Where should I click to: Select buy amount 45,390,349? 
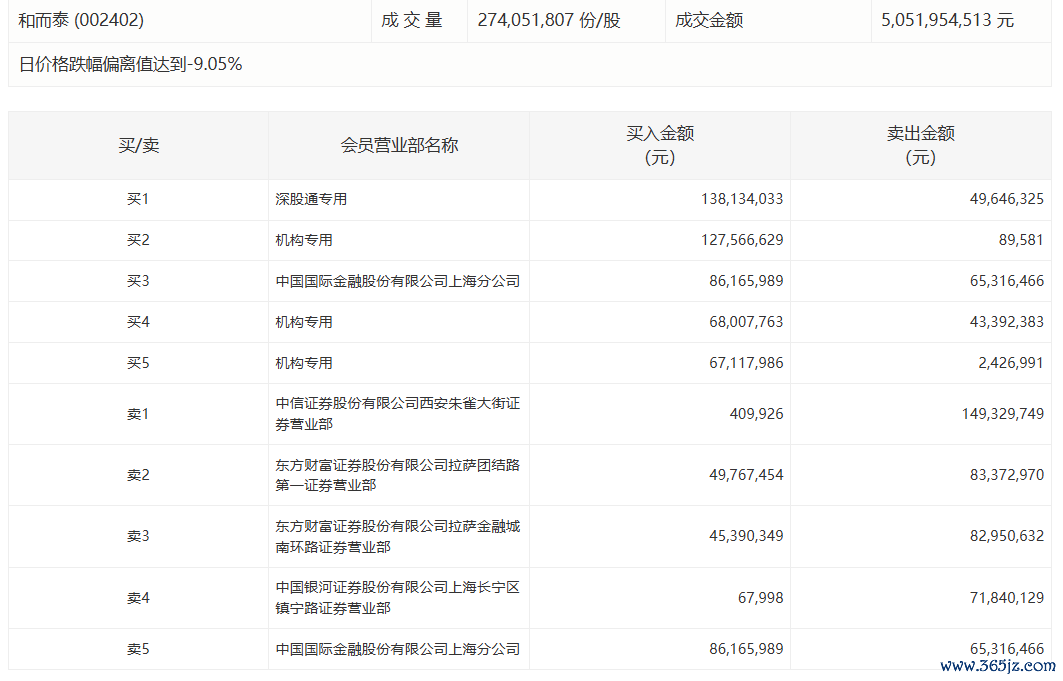pos(746,536)
